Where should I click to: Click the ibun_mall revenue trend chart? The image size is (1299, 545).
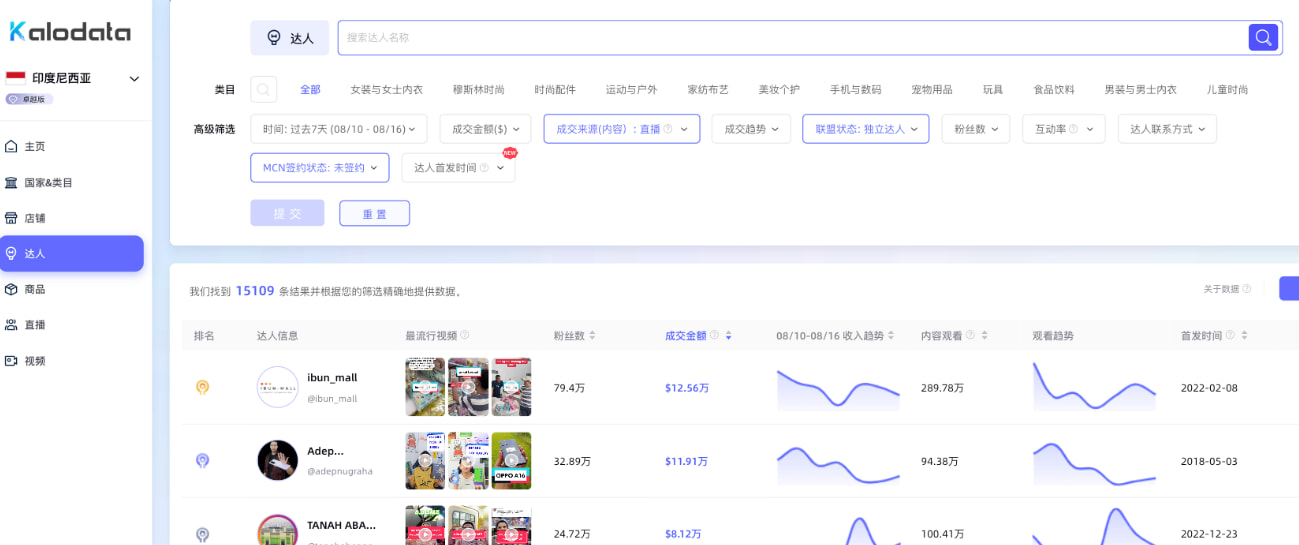click(838, 388)
